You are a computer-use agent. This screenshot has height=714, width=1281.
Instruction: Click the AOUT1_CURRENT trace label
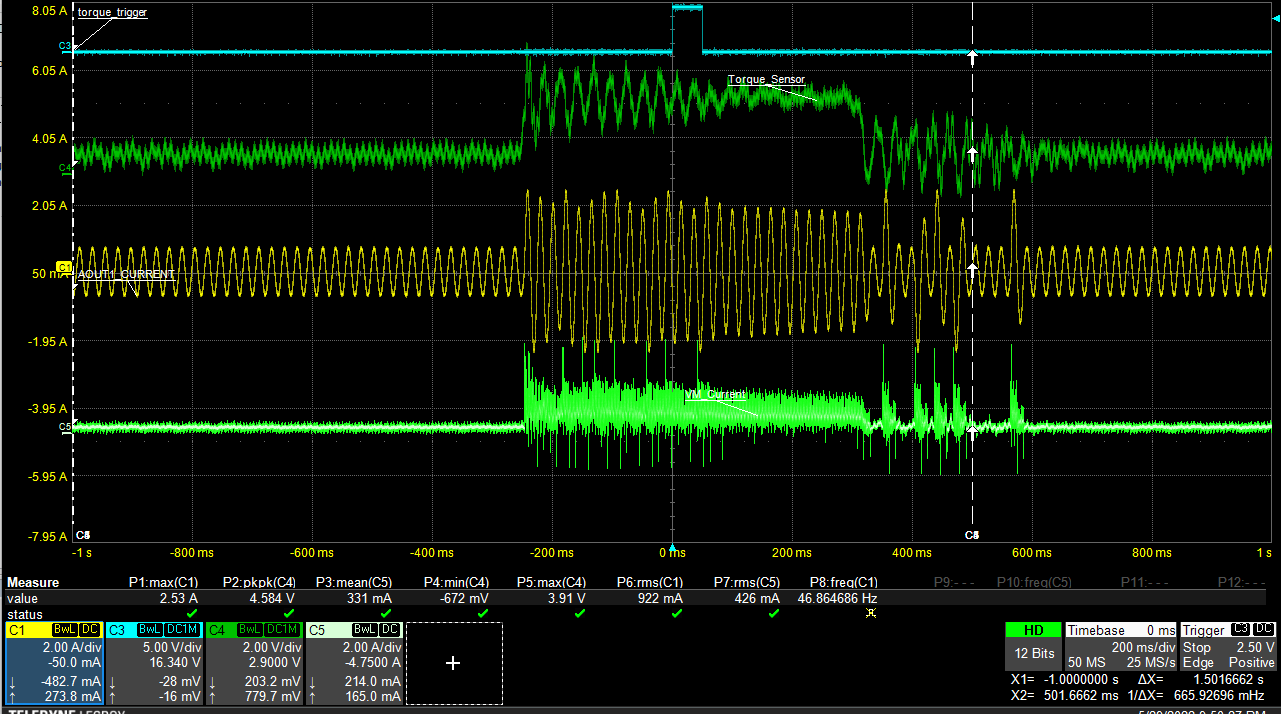point(126,274)
